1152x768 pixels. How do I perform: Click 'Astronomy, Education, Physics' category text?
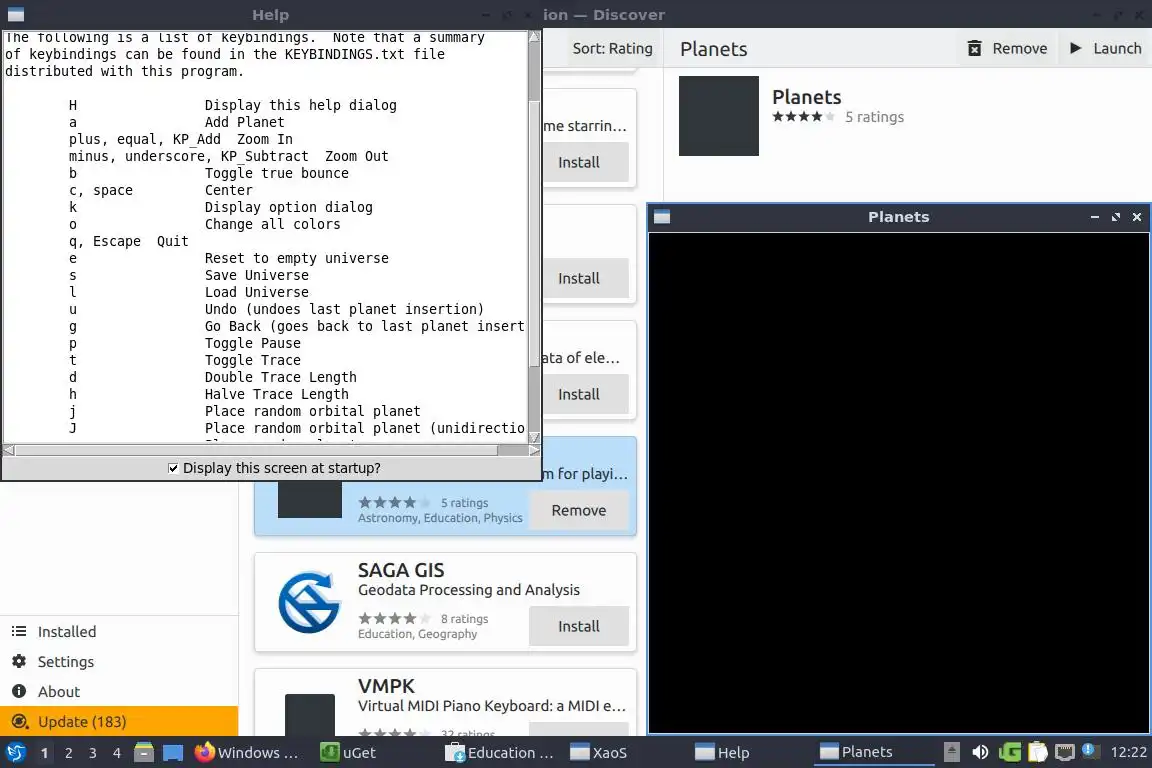point(440,518)
